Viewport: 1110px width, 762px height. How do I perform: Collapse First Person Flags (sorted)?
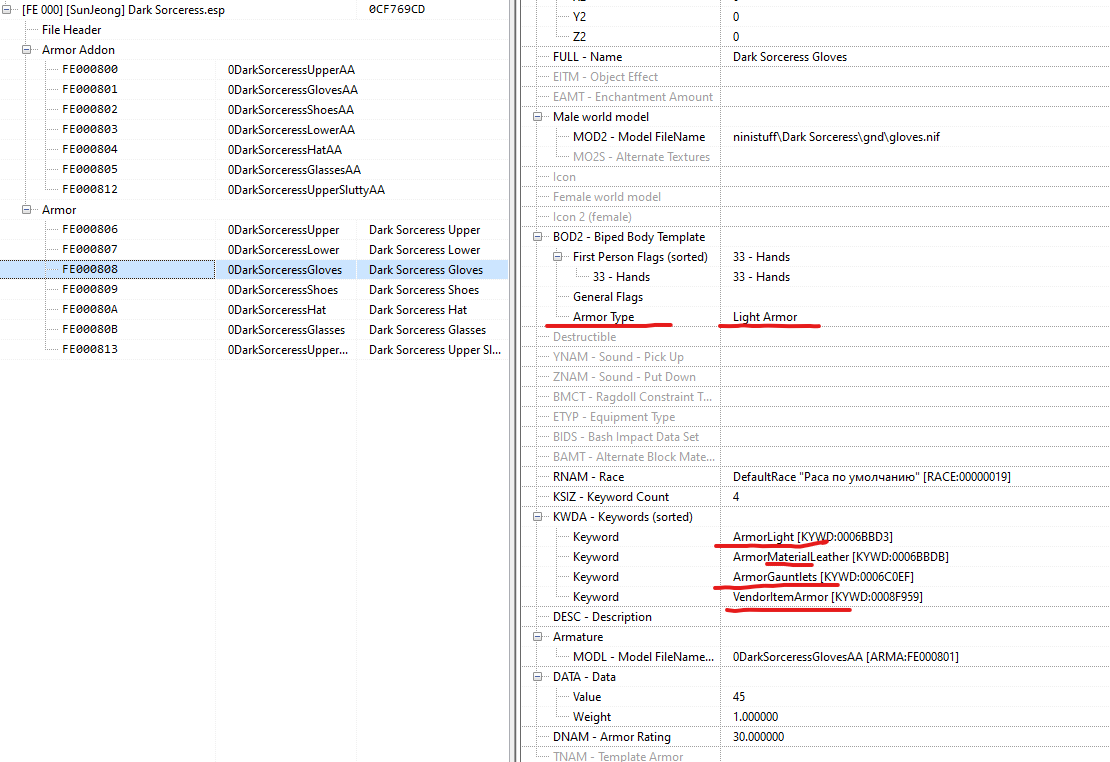point(557,256)
